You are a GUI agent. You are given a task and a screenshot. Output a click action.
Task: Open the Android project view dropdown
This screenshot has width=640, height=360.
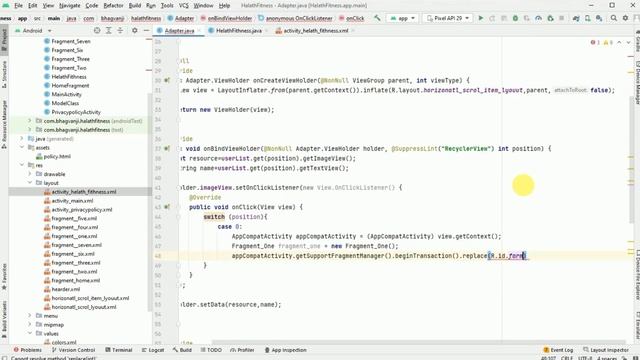33,31
